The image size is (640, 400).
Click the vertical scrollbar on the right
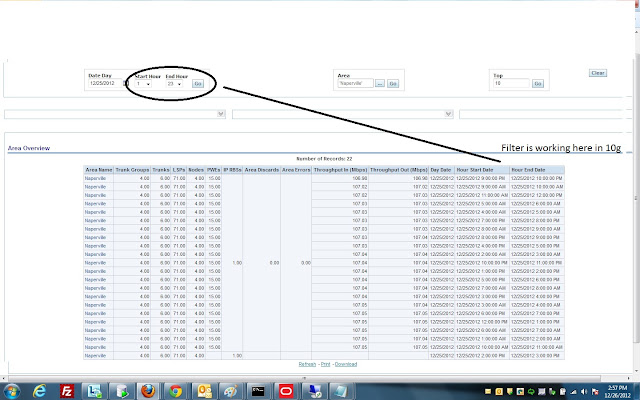tap(637, 198)
